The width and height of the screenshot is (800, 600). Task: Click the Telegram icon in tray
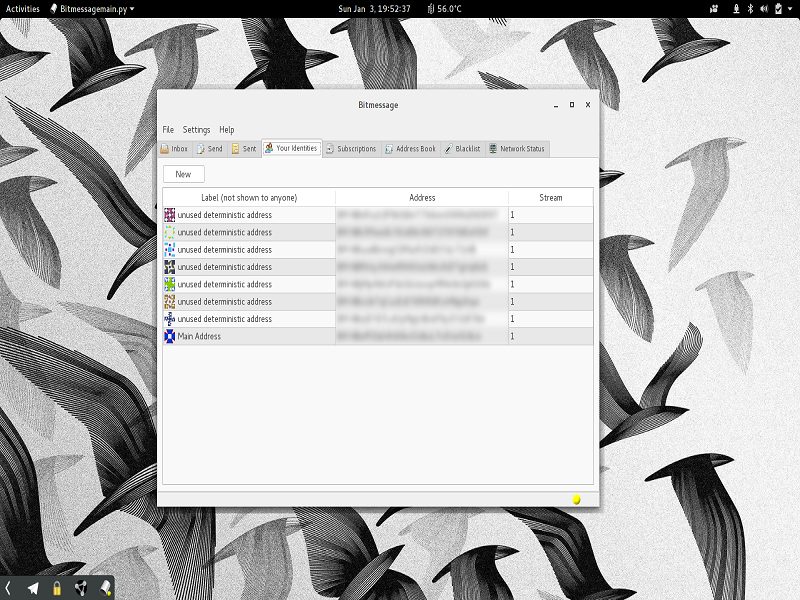(x=33, y=588)
